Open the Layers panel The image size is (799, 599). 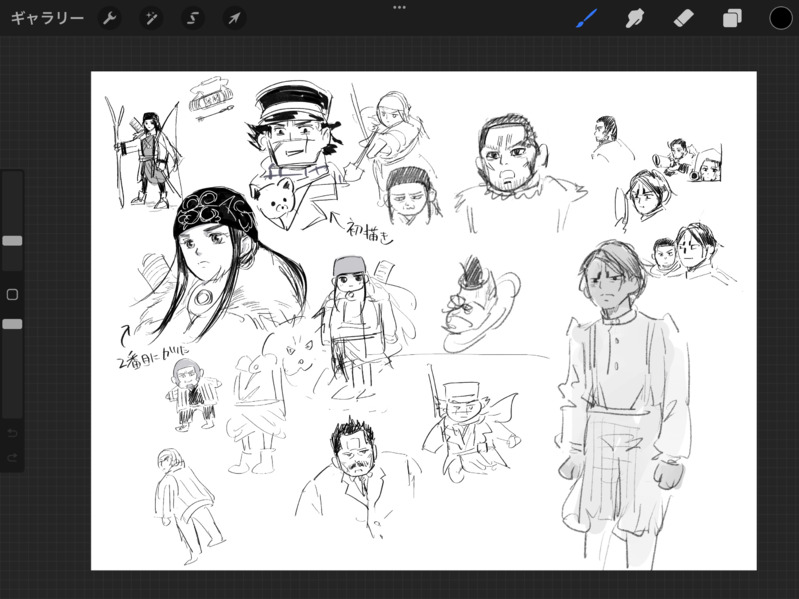coord(732,19)
